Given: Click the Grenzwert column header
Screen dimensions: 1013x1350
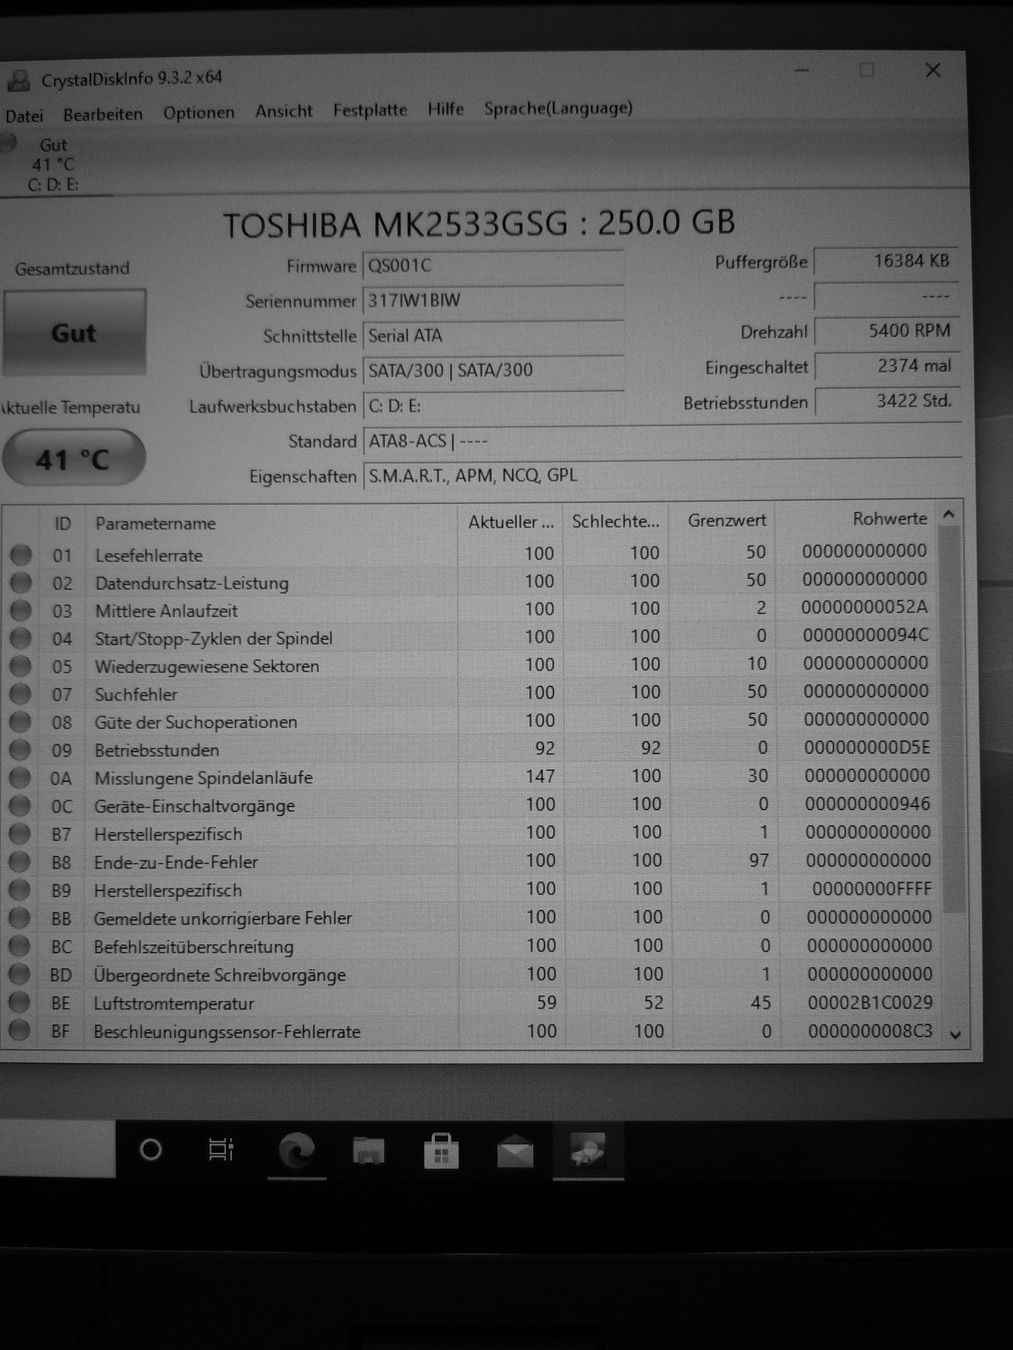Looking at the screenshot, I should [x=724, y=520].
